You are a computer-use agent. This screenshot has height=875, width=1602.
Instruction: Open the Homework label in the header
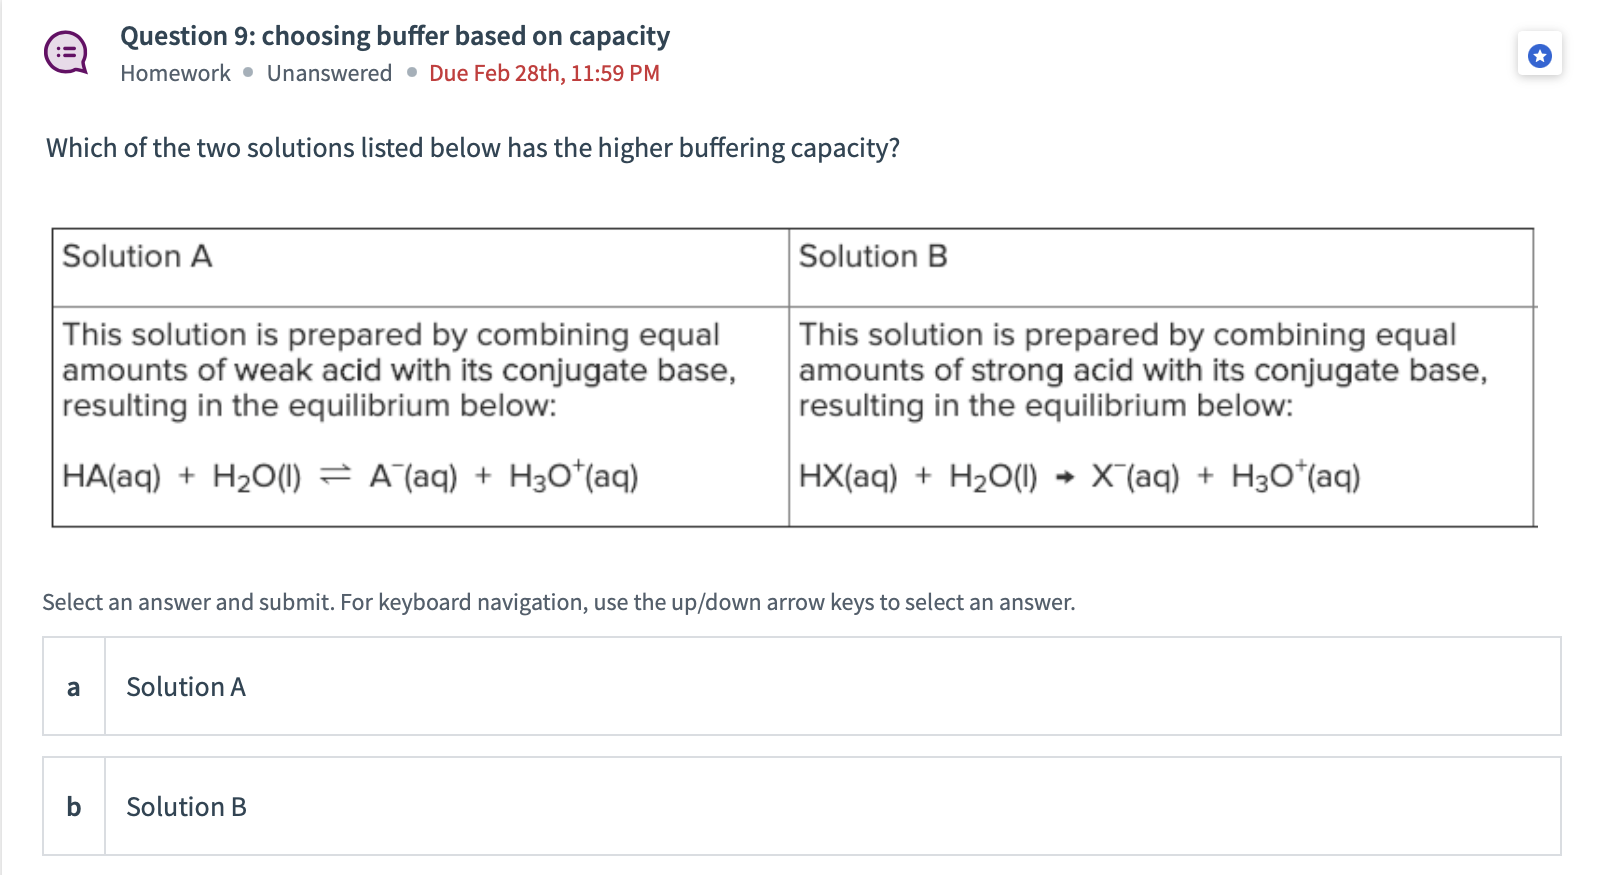[175, 73]
